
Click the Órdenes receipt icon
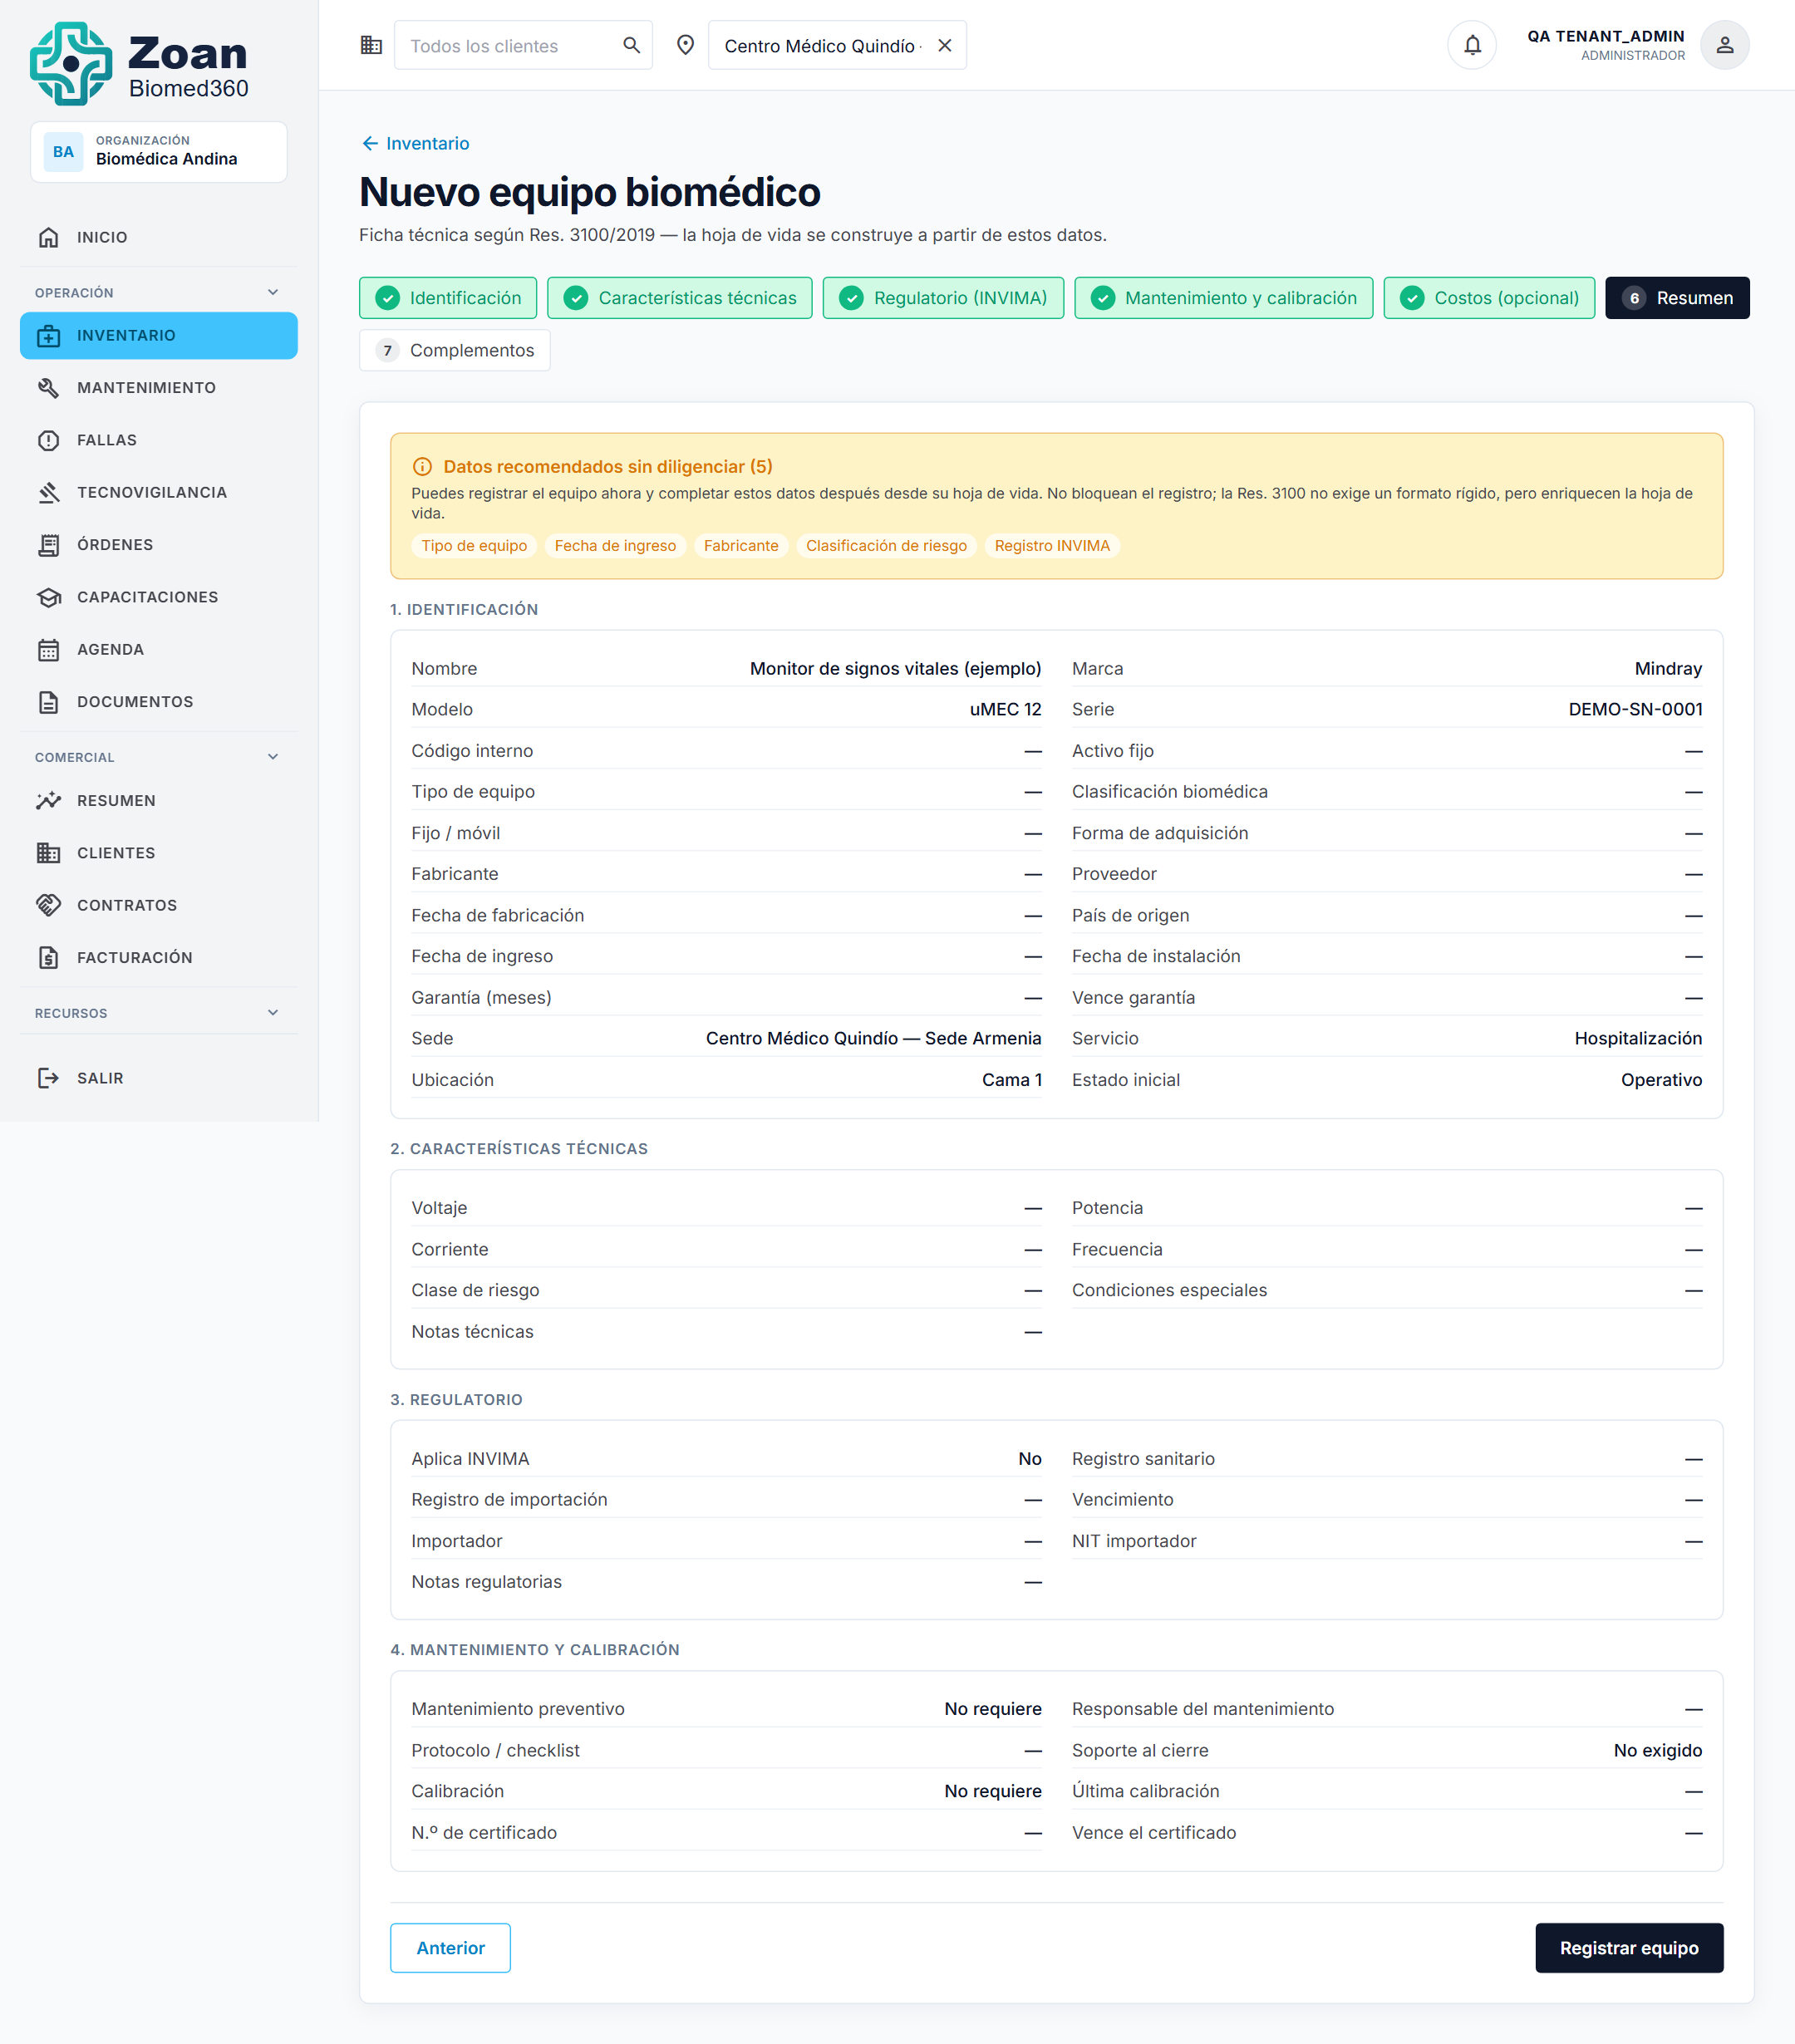pyautogui.click(x=48, y=545)
